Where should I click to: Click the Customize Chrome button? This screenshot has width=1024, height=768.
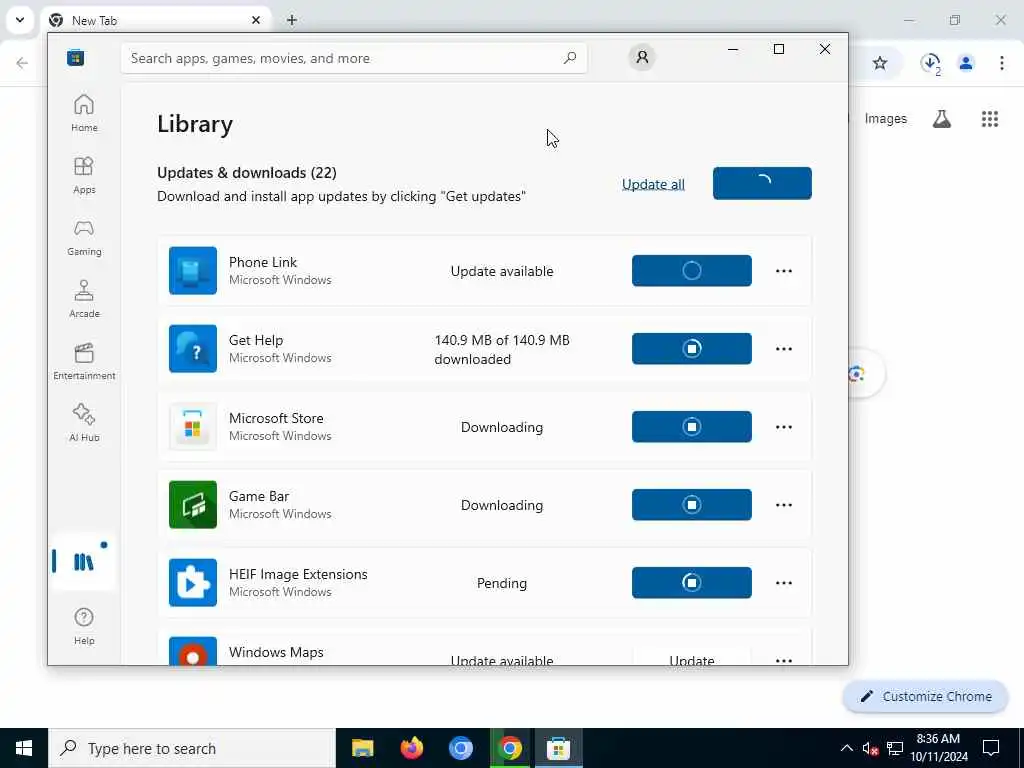click(x=925, y=696)
